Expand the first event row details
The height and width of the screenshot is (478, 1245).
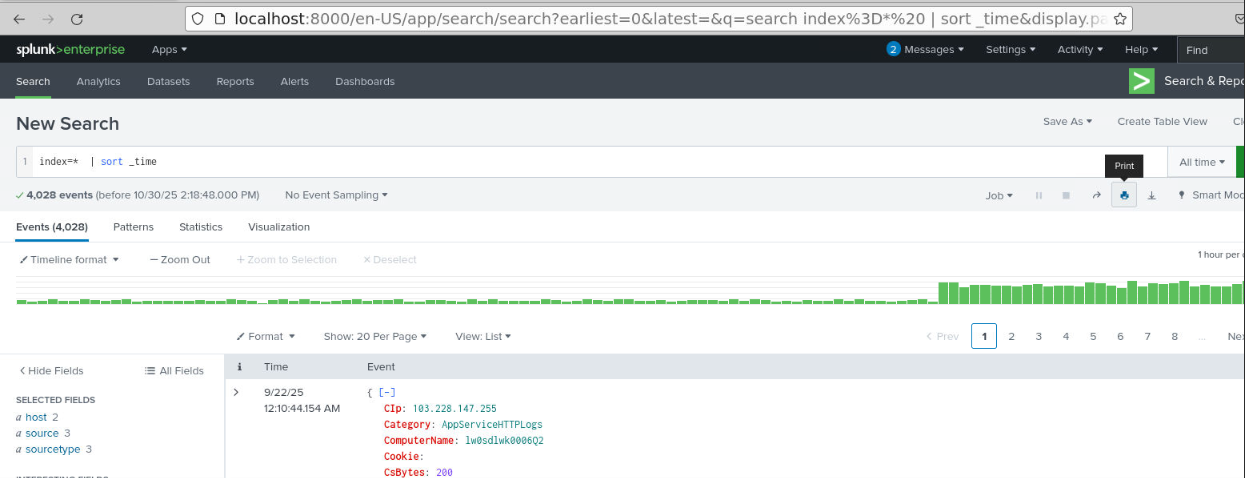tap(236, 392)
